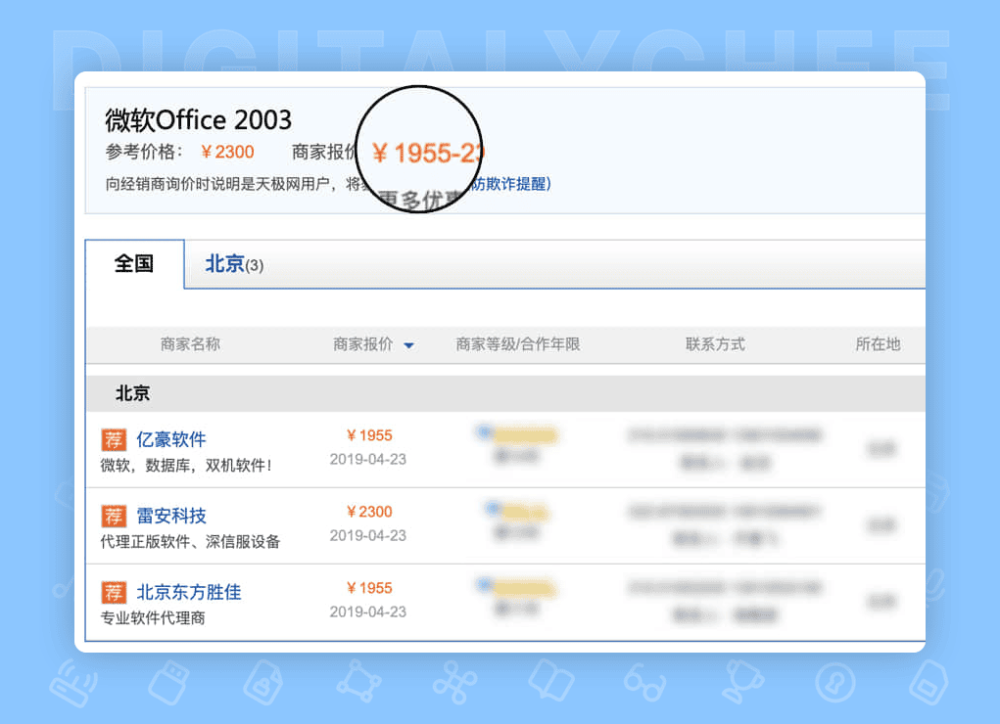The width and height of the screenshot is (1000, 724).
Task: Click description 代理正版软件、深信服设备
Action: 190,542
